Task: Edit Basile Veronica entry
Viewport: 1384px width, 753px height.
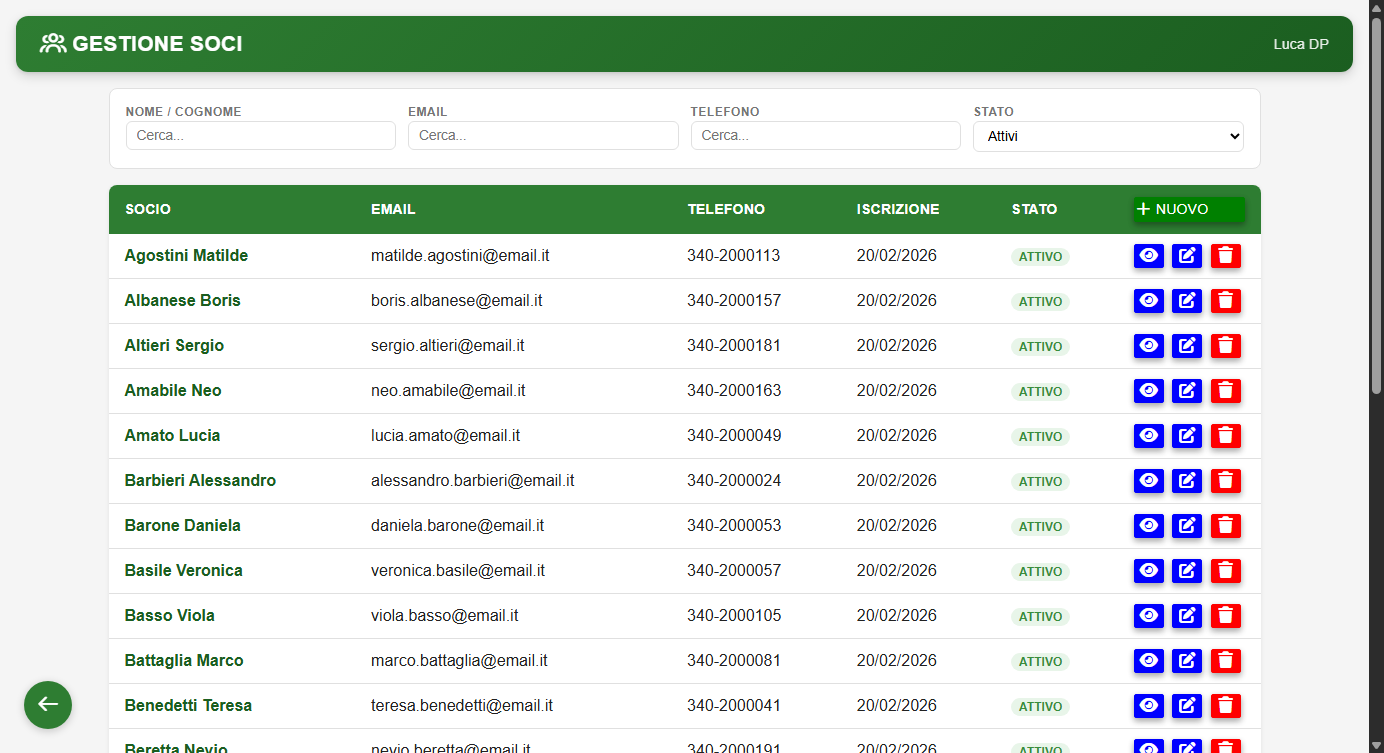Action: pyautogui.click(x=1187, y=571)
